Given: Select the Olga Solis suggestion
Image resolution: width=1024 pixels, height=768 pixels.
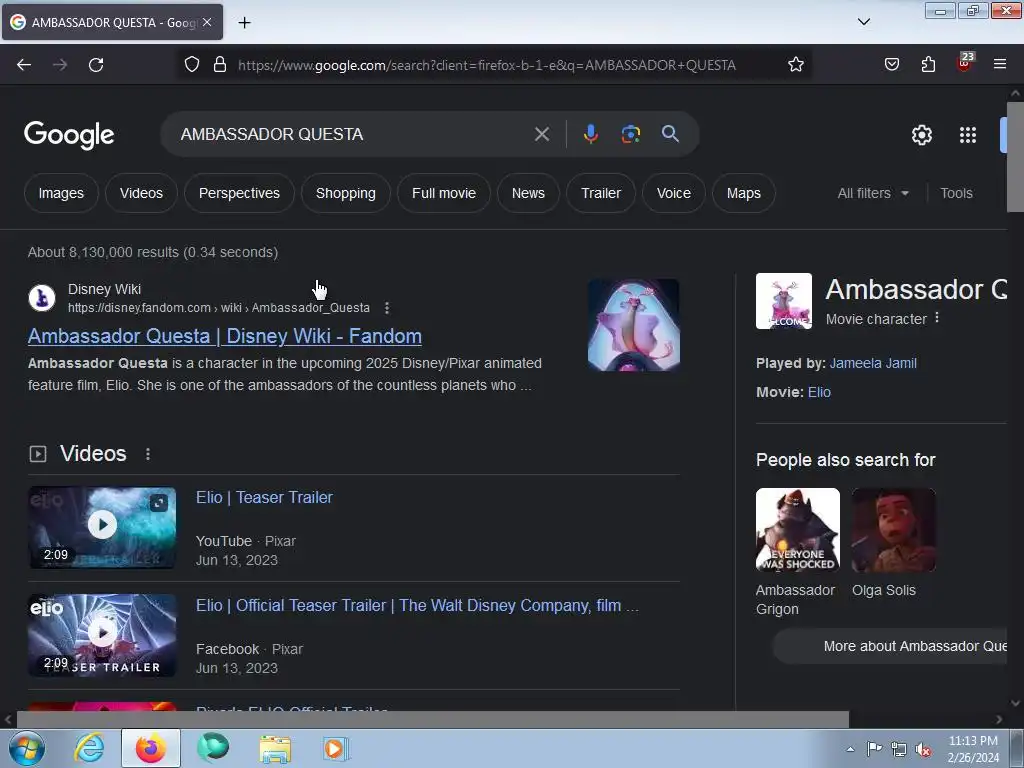Looking at the screenshot, I should [x=893, y=543].
